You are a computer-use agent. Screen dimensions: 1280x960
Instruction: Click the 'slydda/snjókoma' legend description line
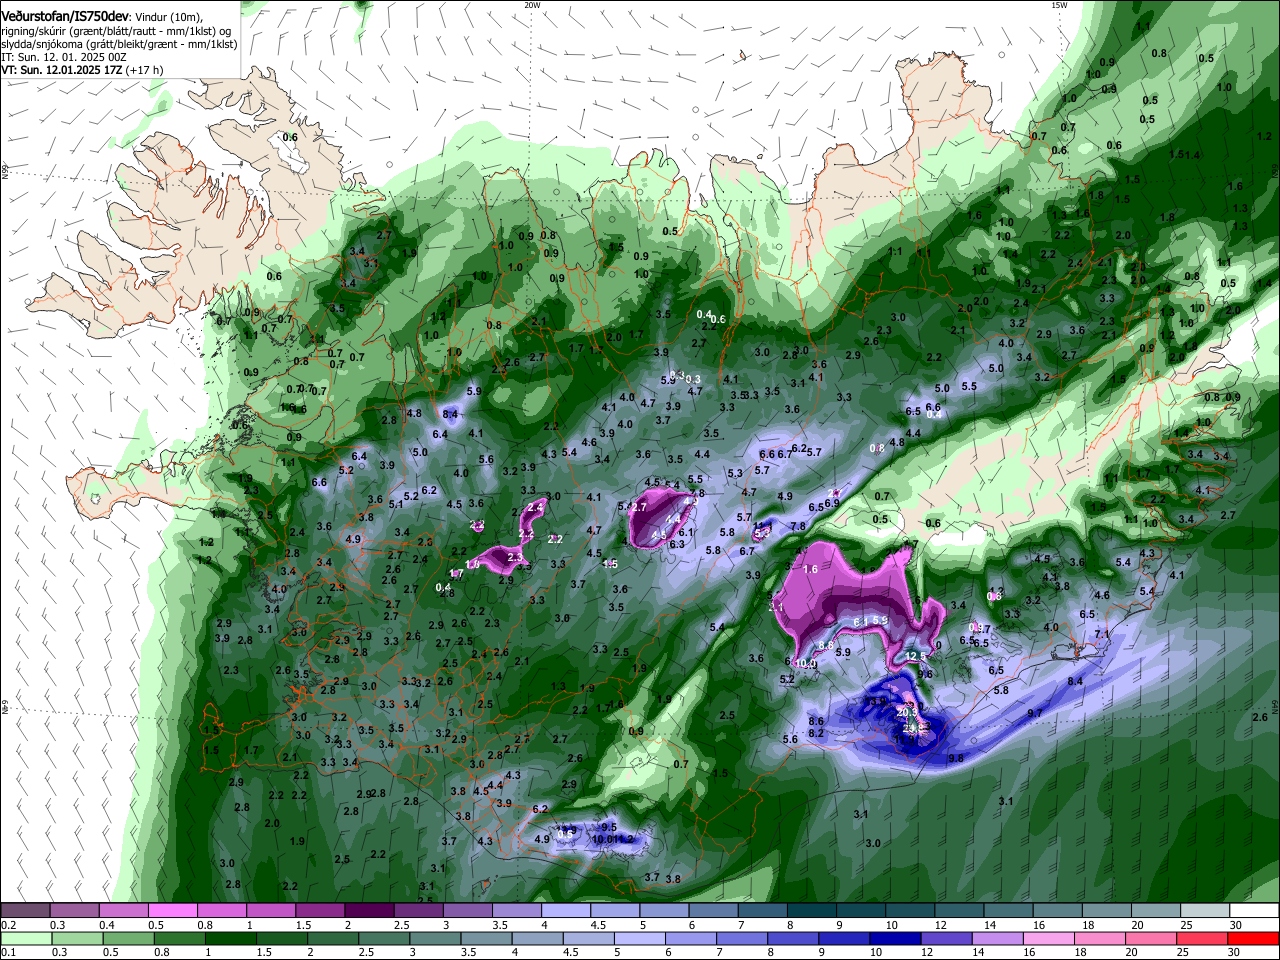119,44
